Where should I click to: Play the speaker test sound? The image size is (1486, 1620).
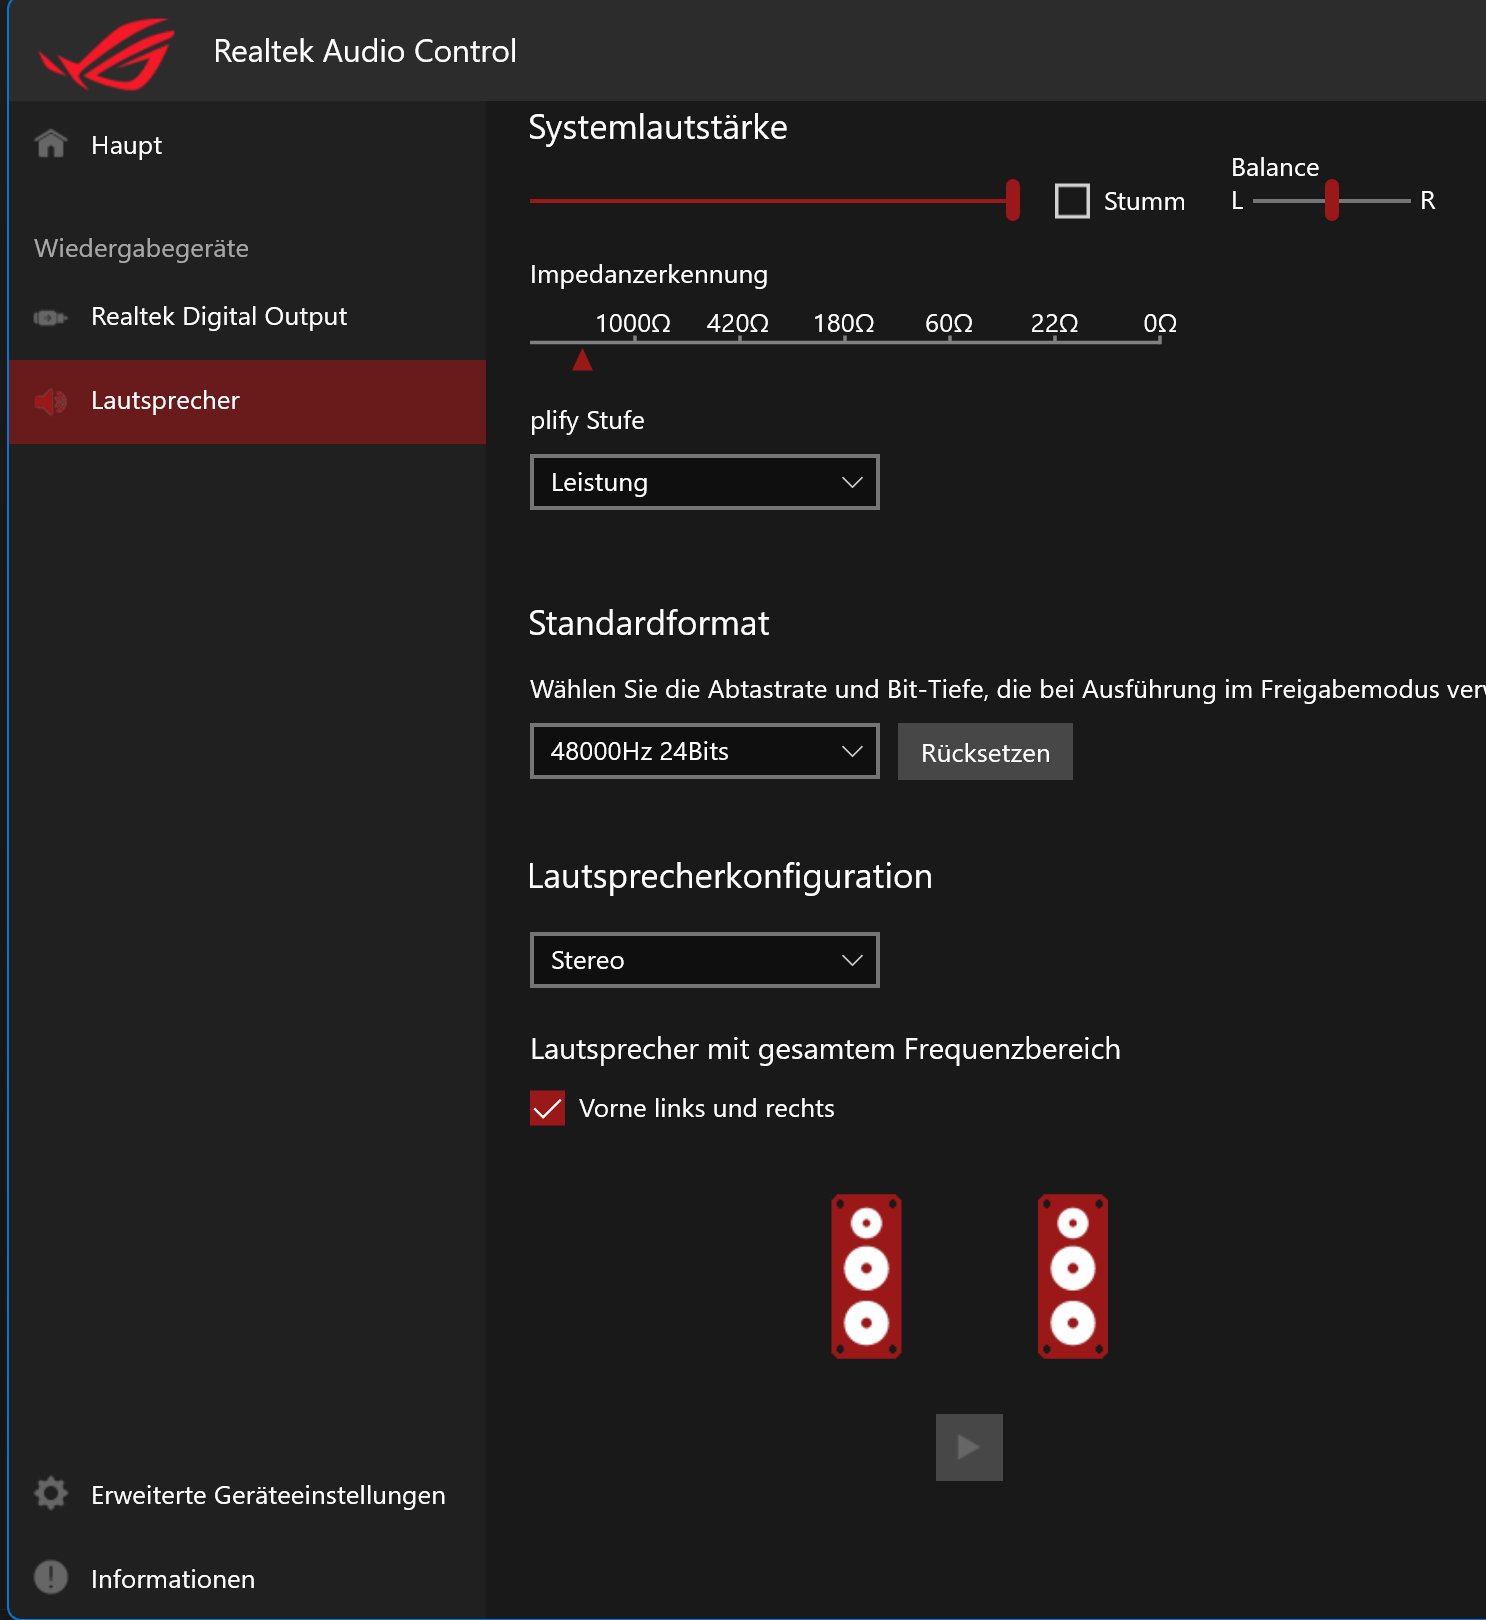[969, 1447]
